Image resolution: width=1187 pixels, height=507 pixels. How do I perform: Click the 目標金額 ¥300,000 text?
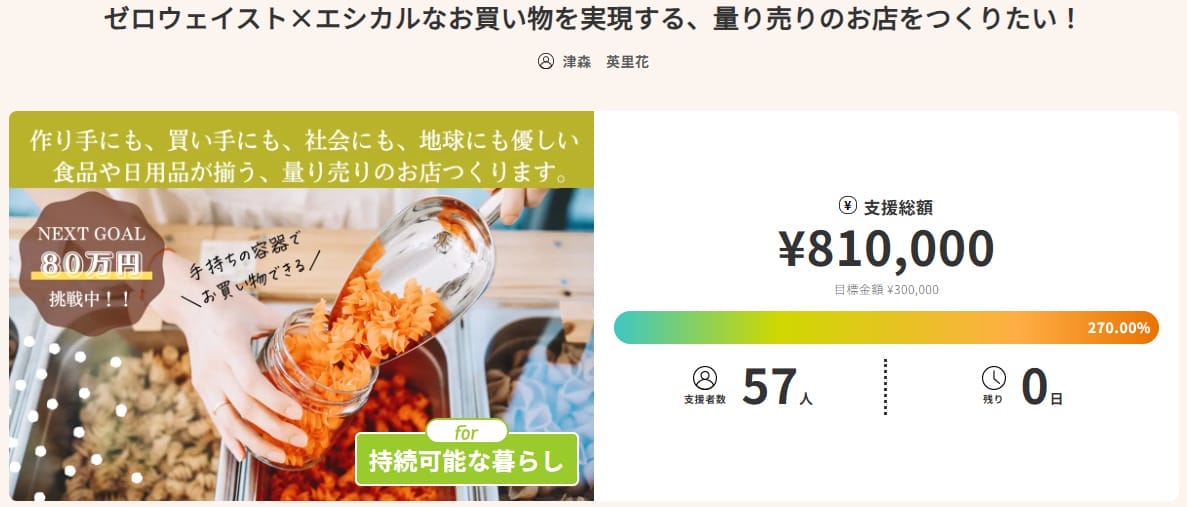tap(886, 290)
